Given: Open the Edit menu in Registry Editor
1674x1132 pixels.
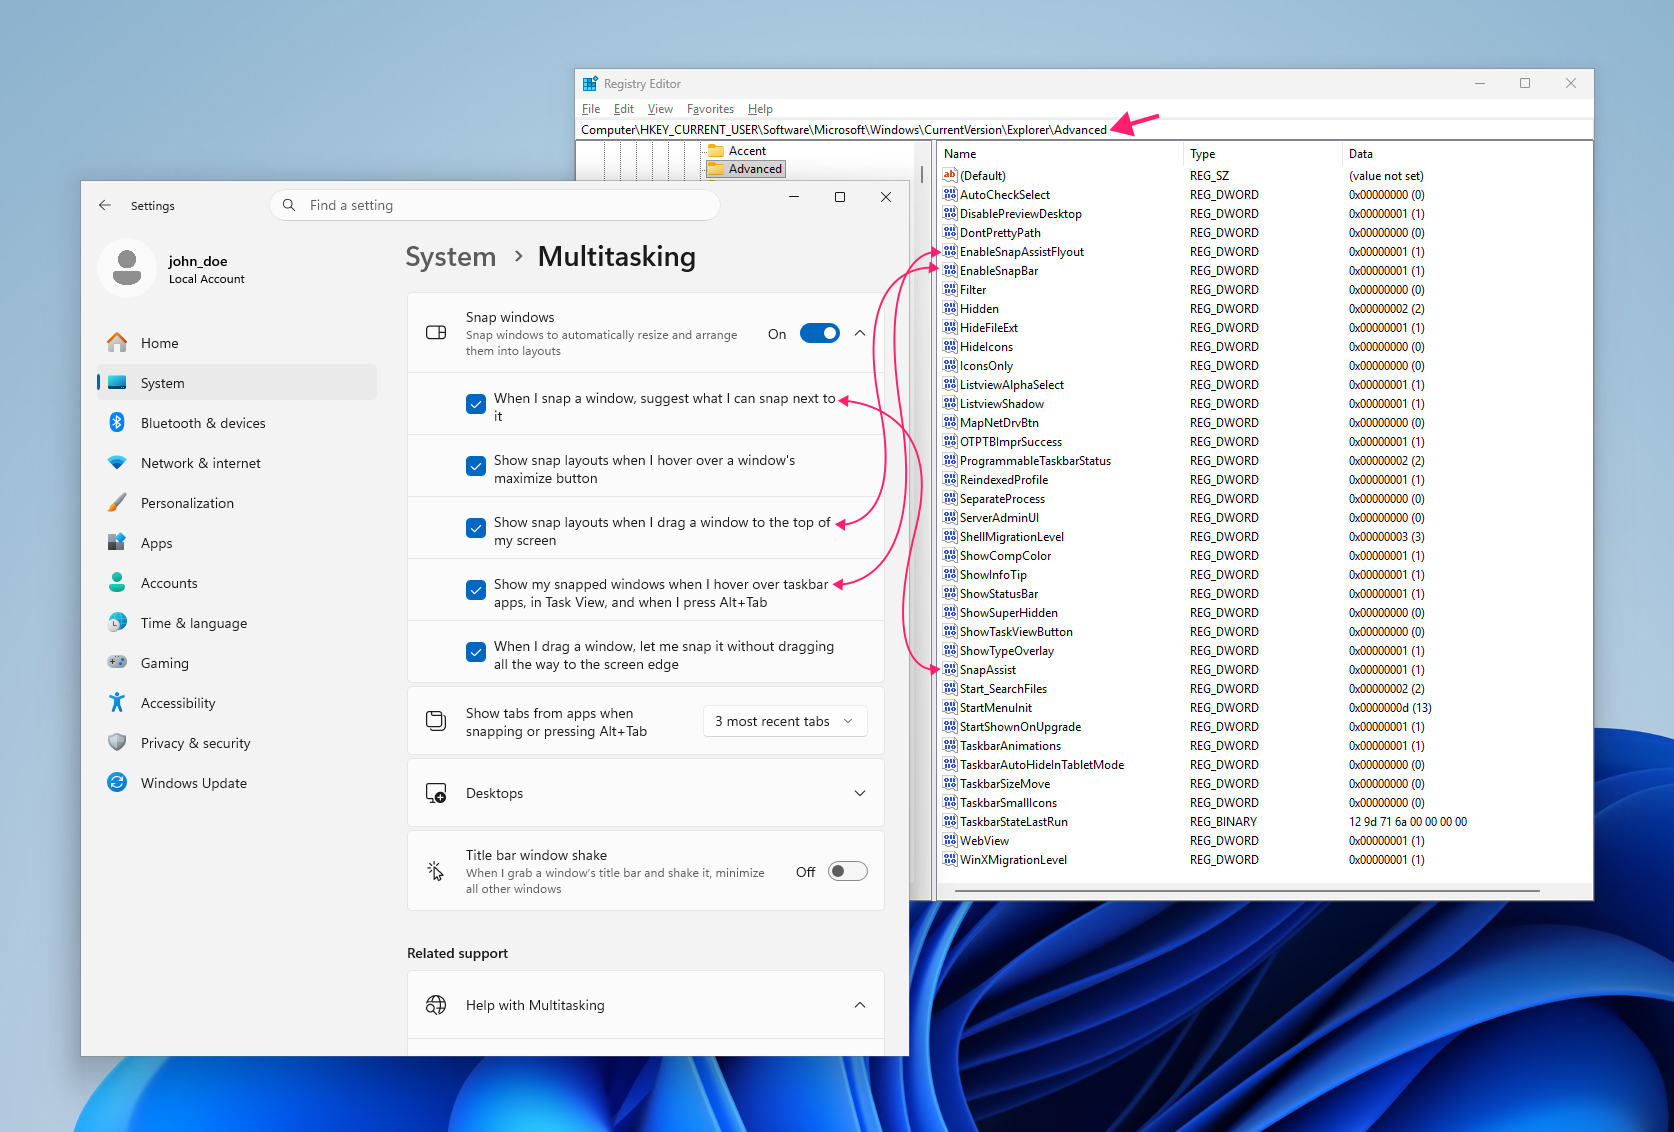Looking at the screenshot, I should pos(624,109).
